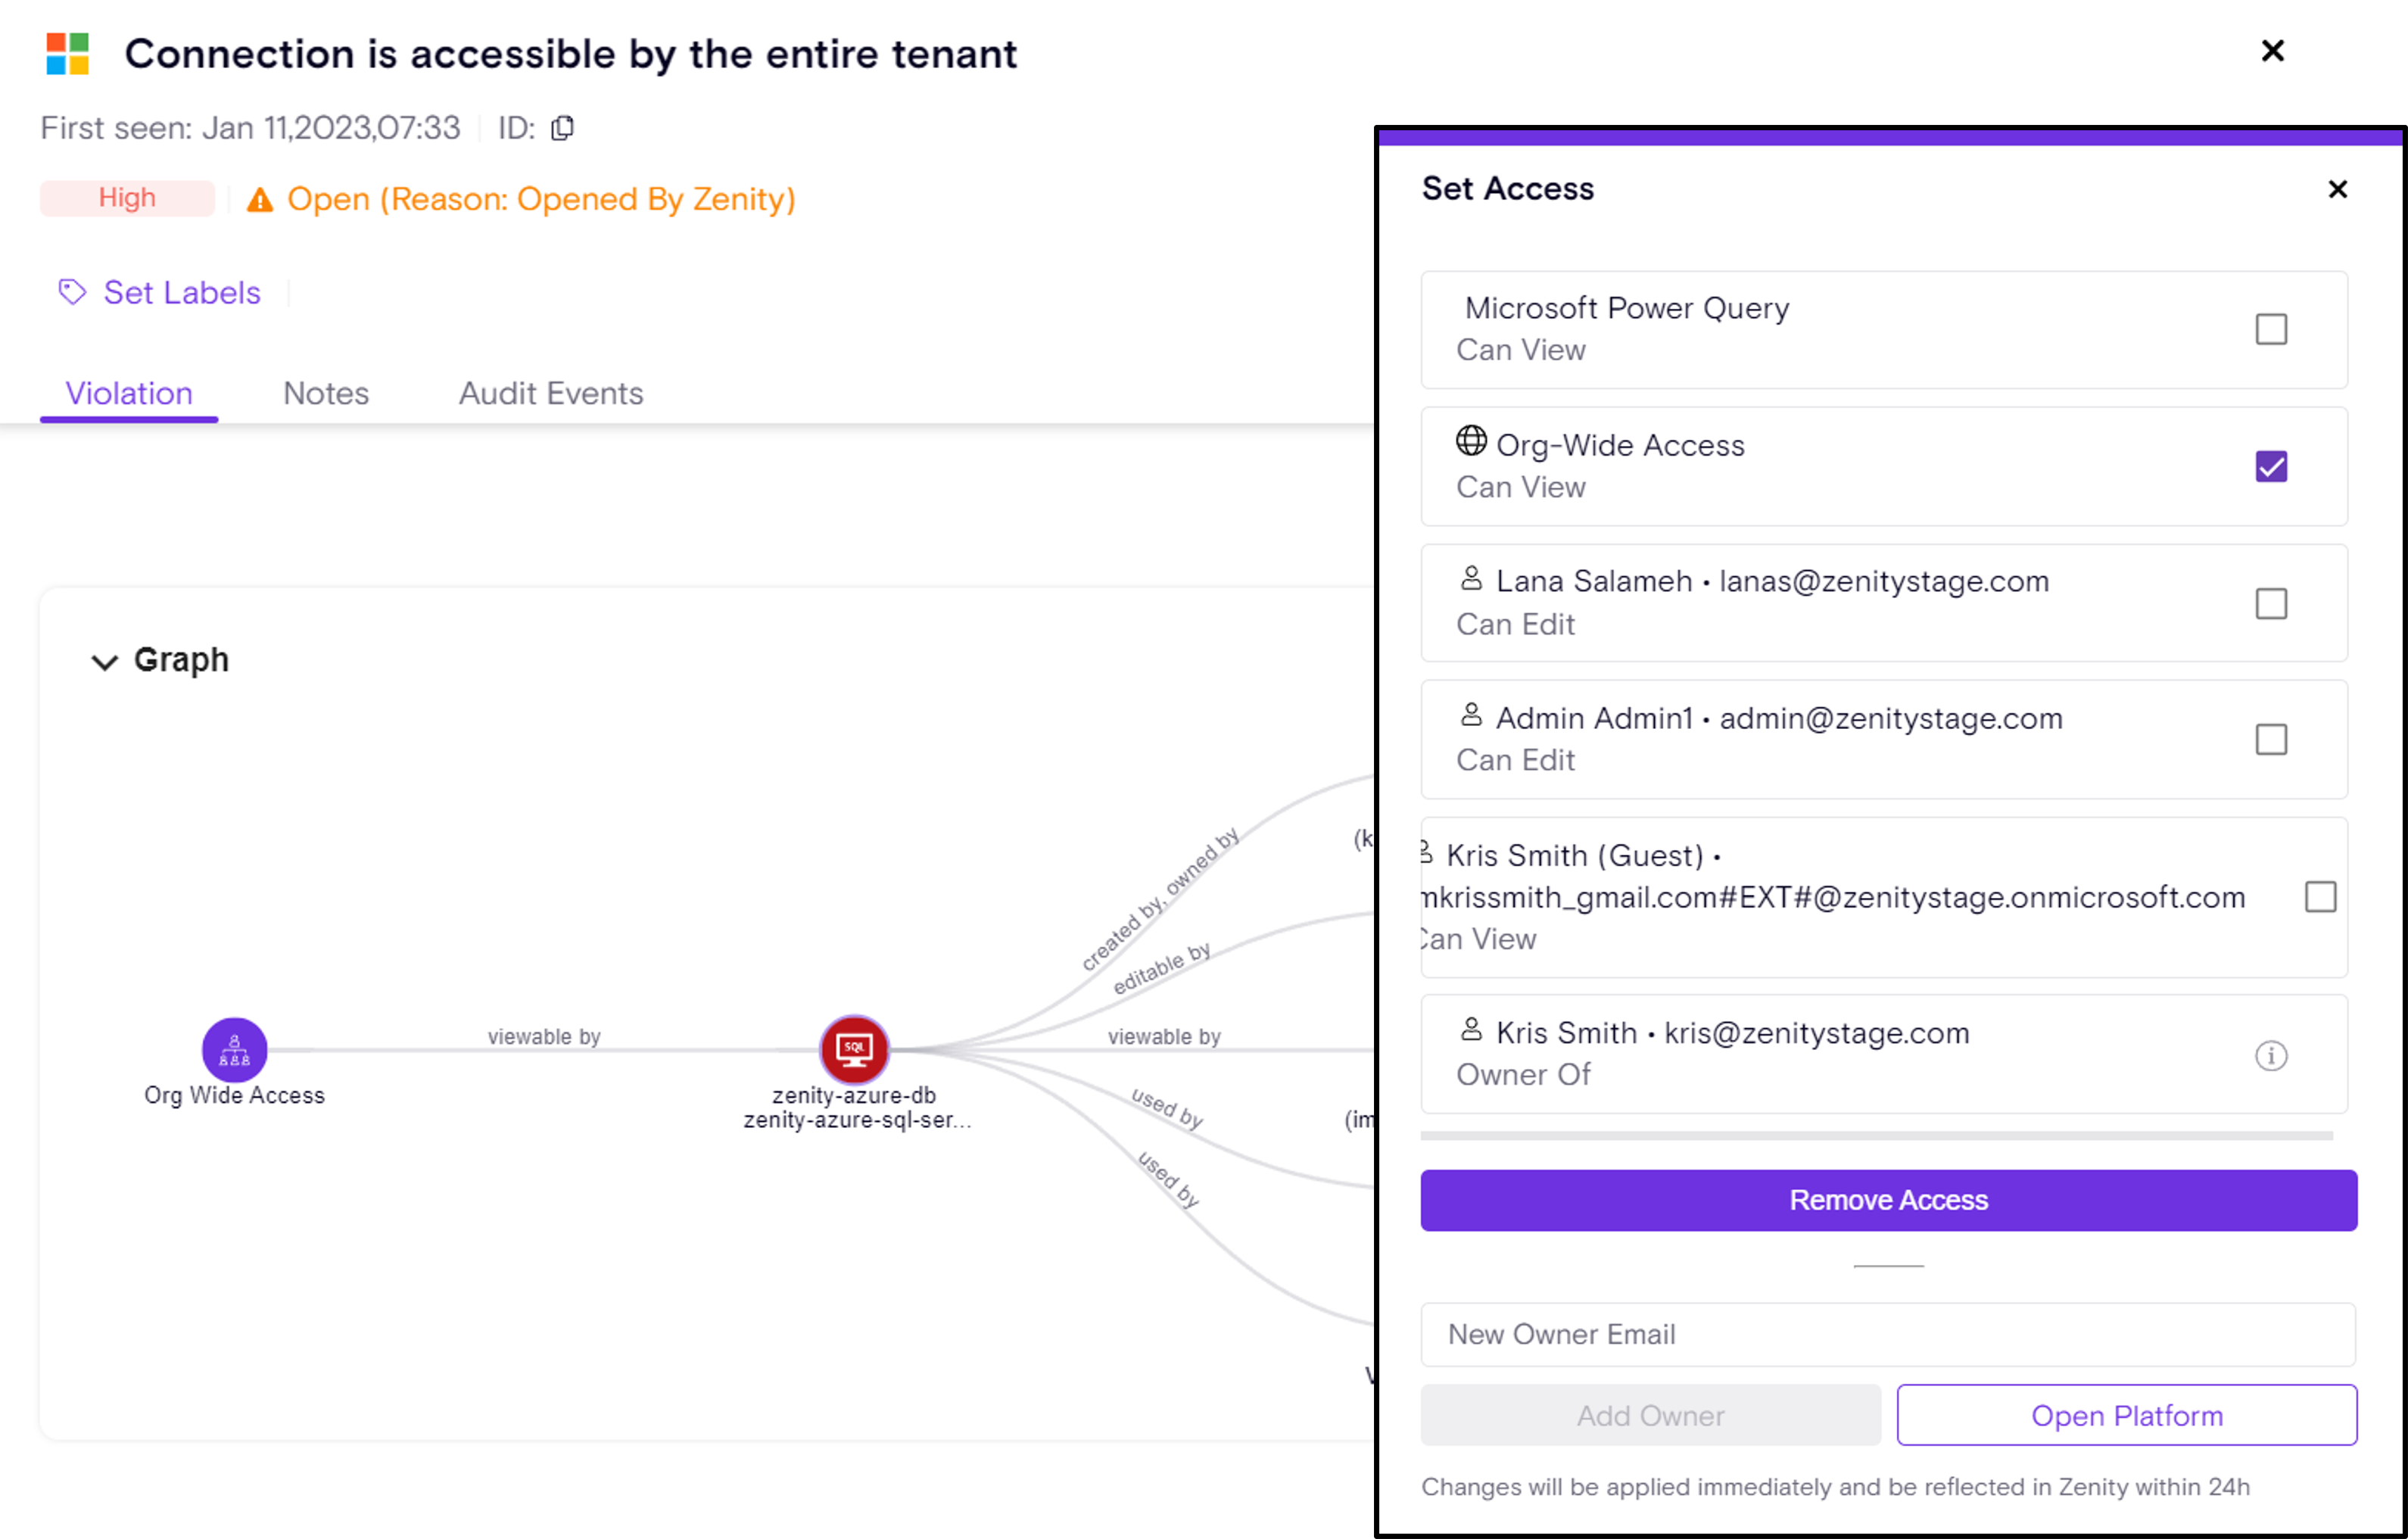Click the Org Wide Access graph node
Screen dimensions: 2408x1539
pyautogui.click(x=234, y=1049)
